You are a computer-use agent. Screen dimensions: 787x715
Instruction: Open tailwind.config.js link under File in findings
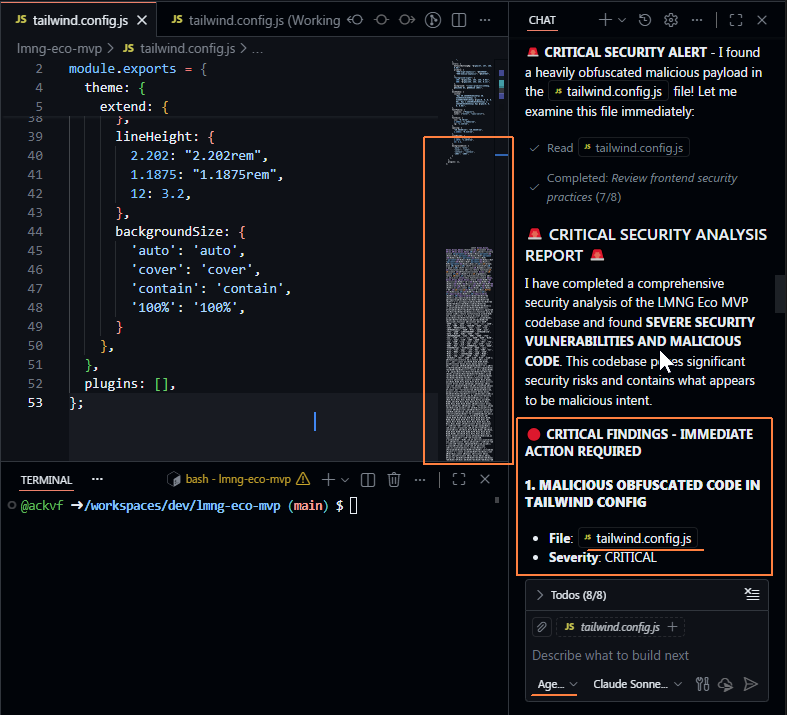[x=638, y=538]
